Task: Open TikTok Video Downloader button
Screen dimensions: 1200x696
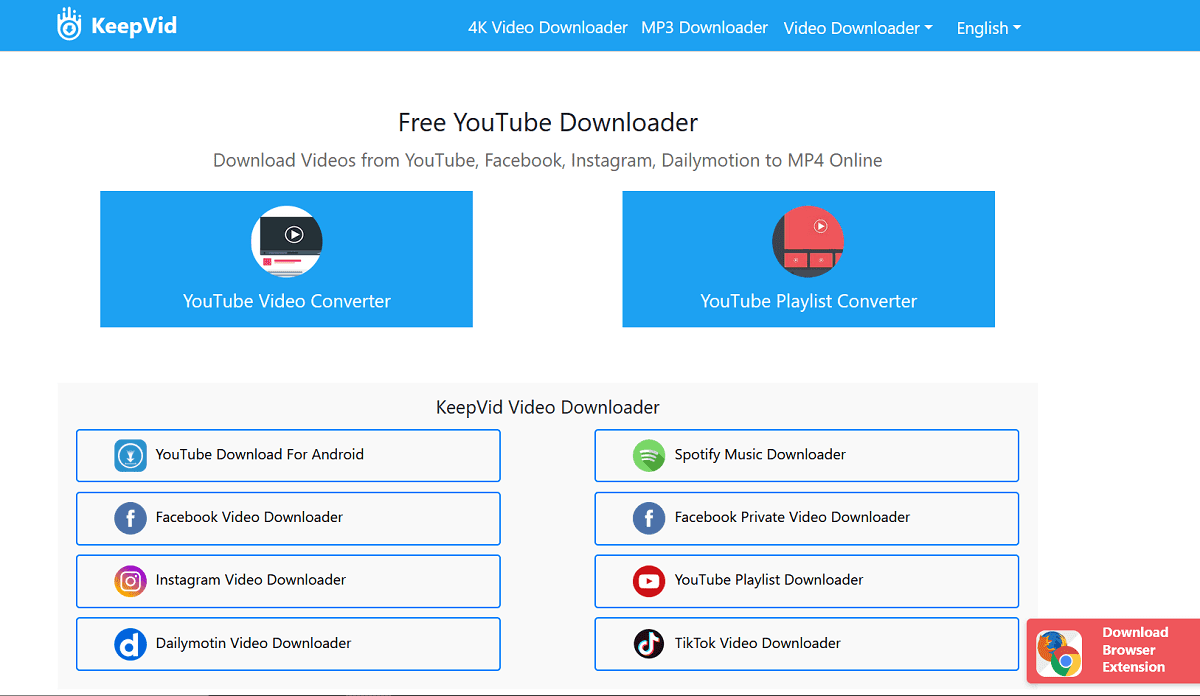Action: pyautogui.click(x=807, y=644)
